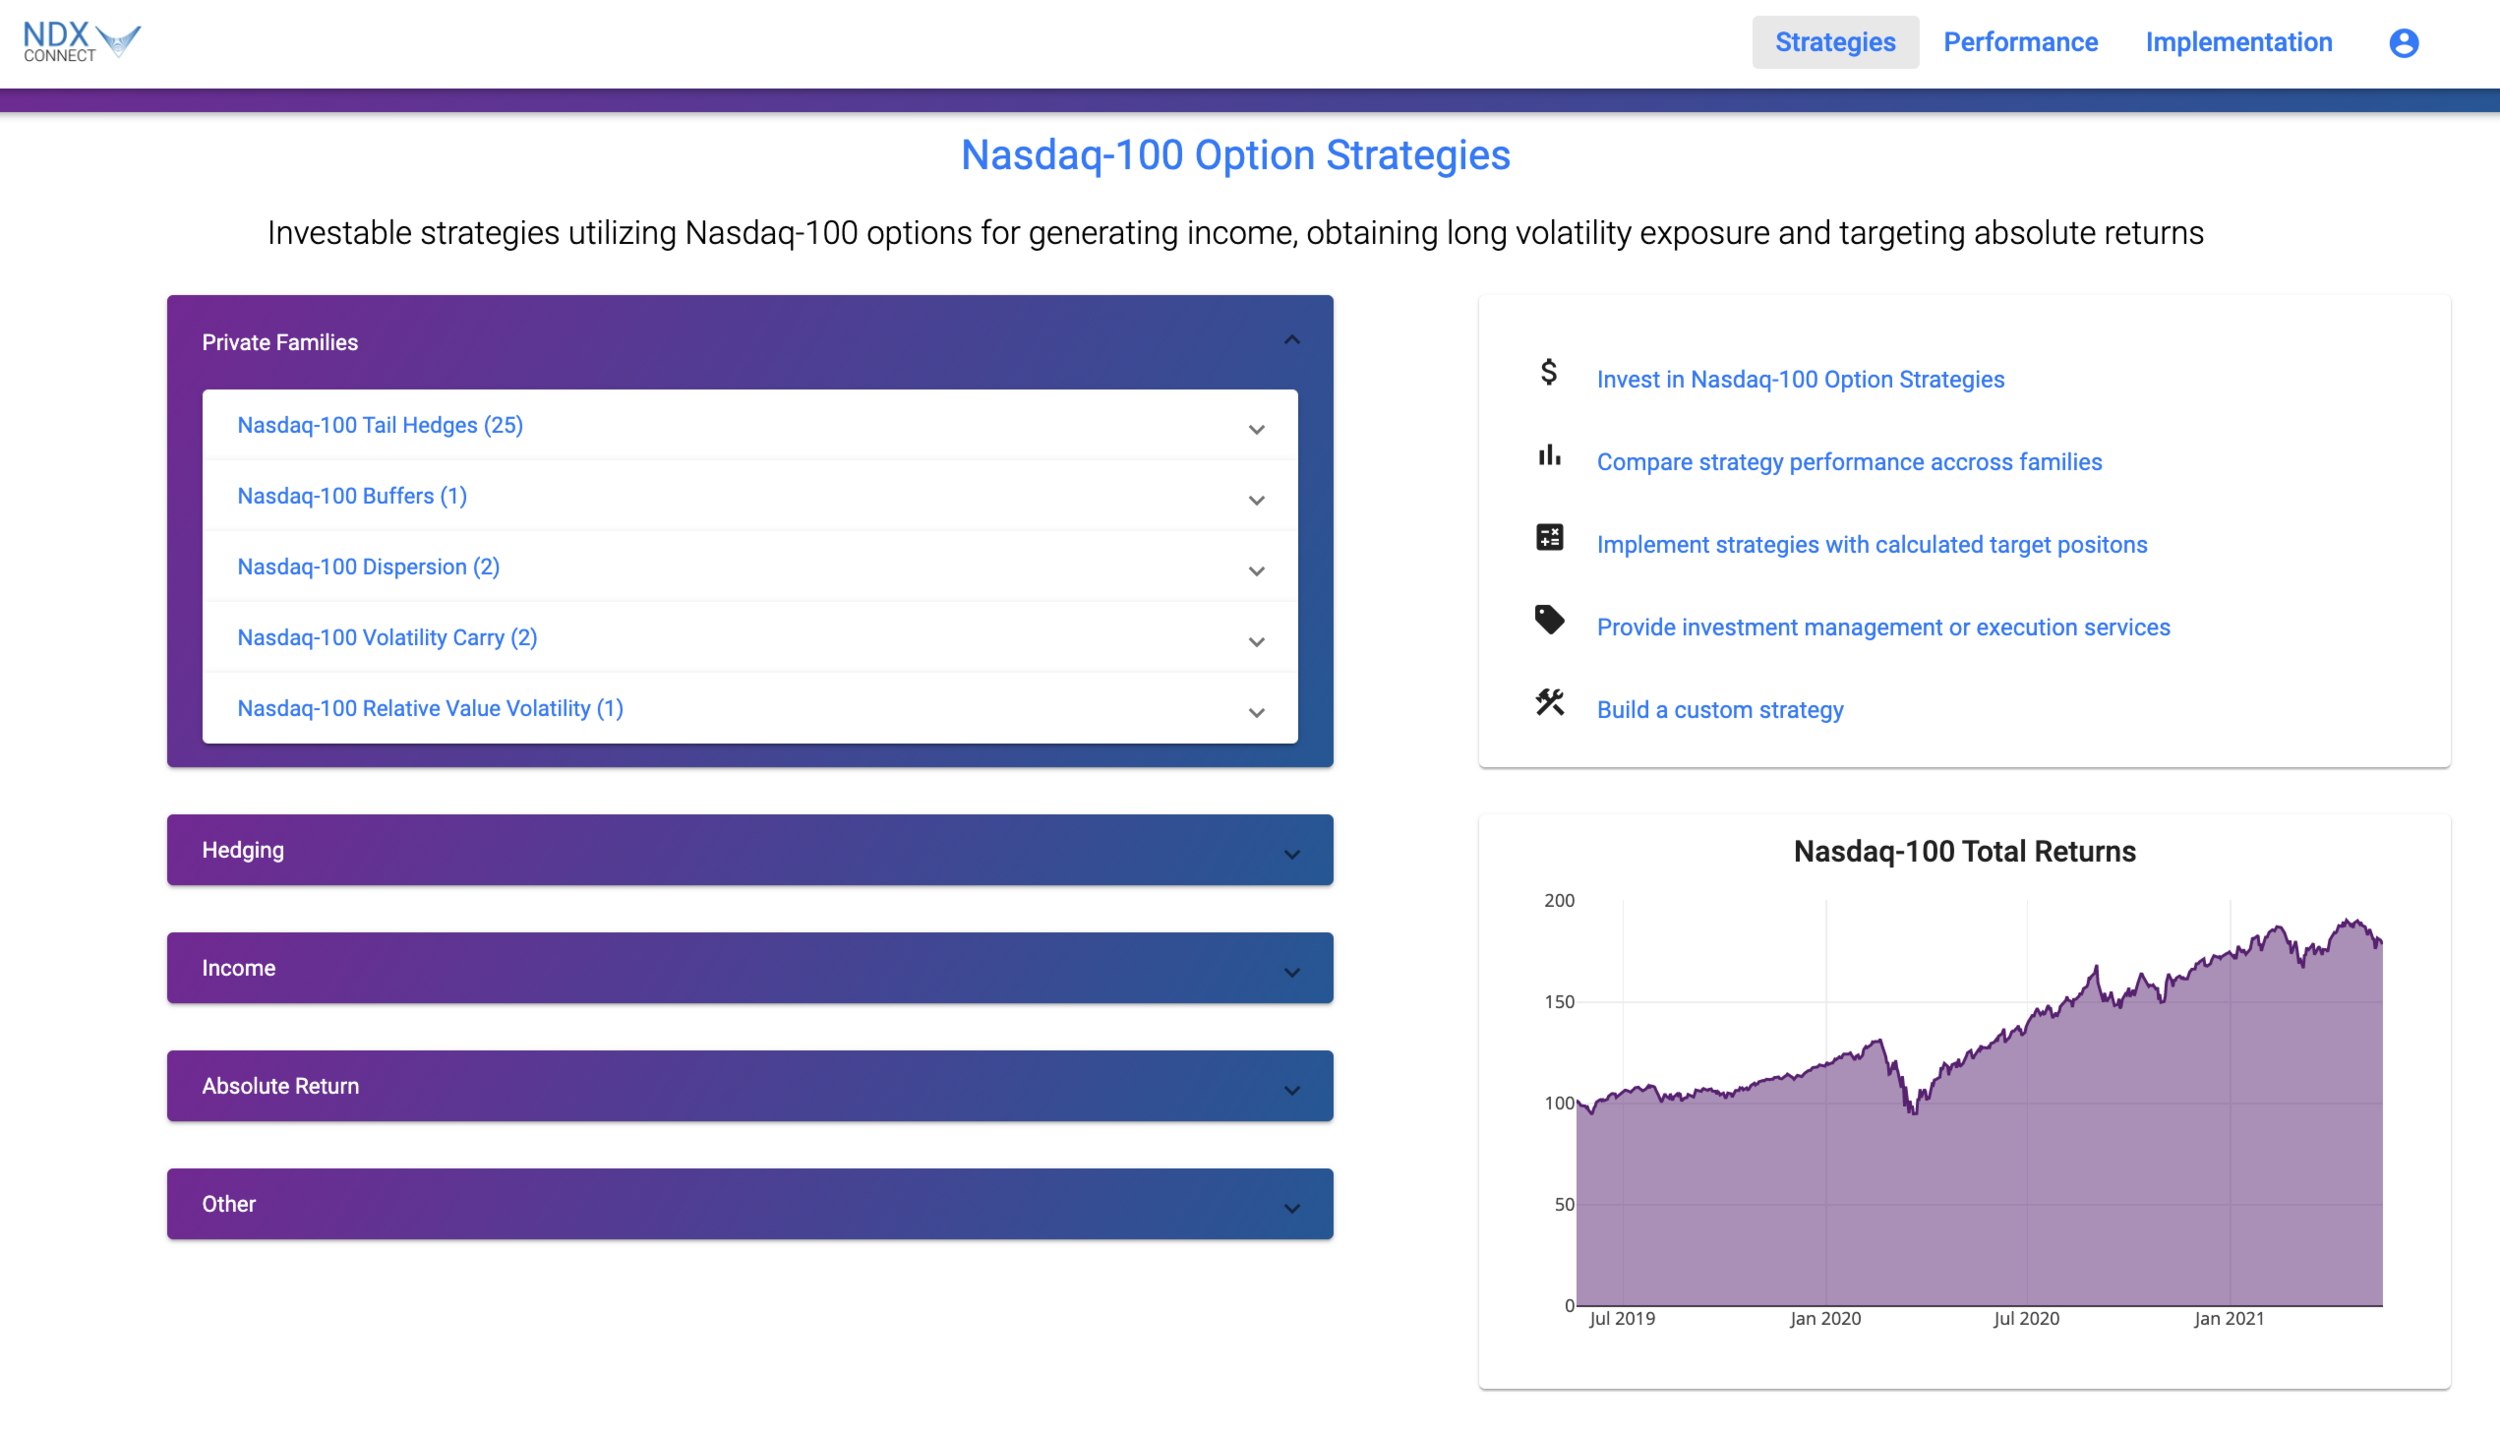Click the price tag services icon
The image size is (2500, 1434).
click(1549, 620)
